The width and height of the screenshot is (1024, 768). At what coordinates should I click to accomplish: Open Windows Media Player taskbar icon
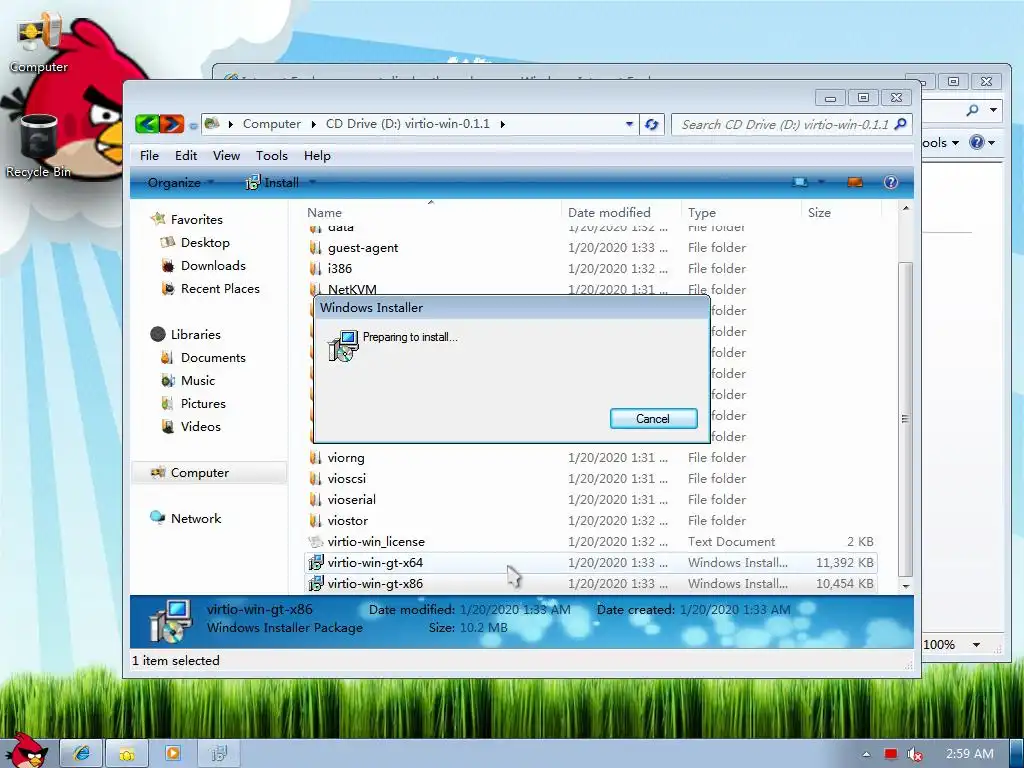pos(173,754)
